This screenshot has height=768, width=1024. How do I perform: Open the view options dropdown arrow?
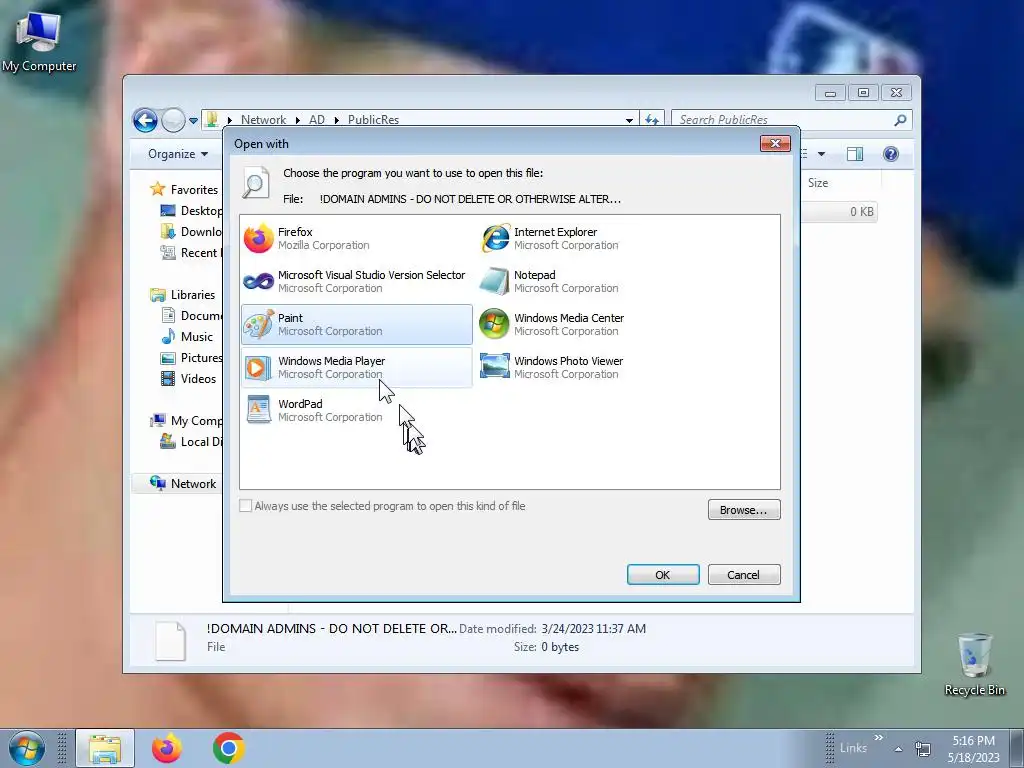822,154
